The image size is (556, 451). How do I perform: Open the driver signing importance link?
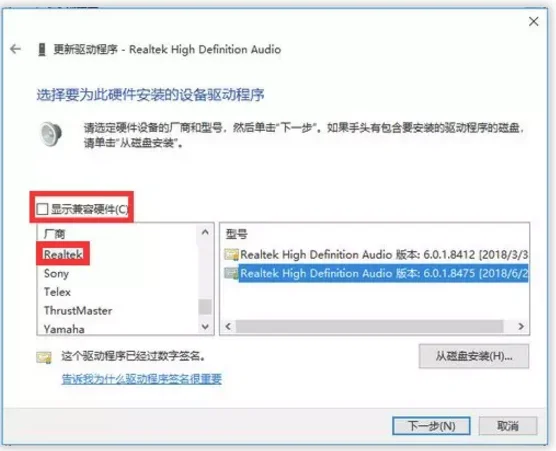click(141, 379)
